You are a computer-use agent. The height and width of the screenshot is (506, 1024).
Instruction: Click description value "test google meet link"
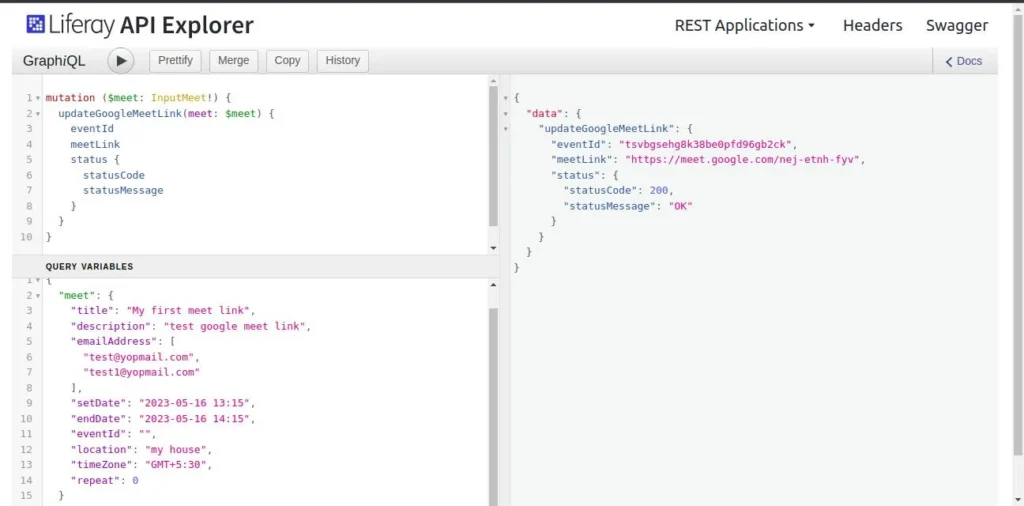point(234,326)
